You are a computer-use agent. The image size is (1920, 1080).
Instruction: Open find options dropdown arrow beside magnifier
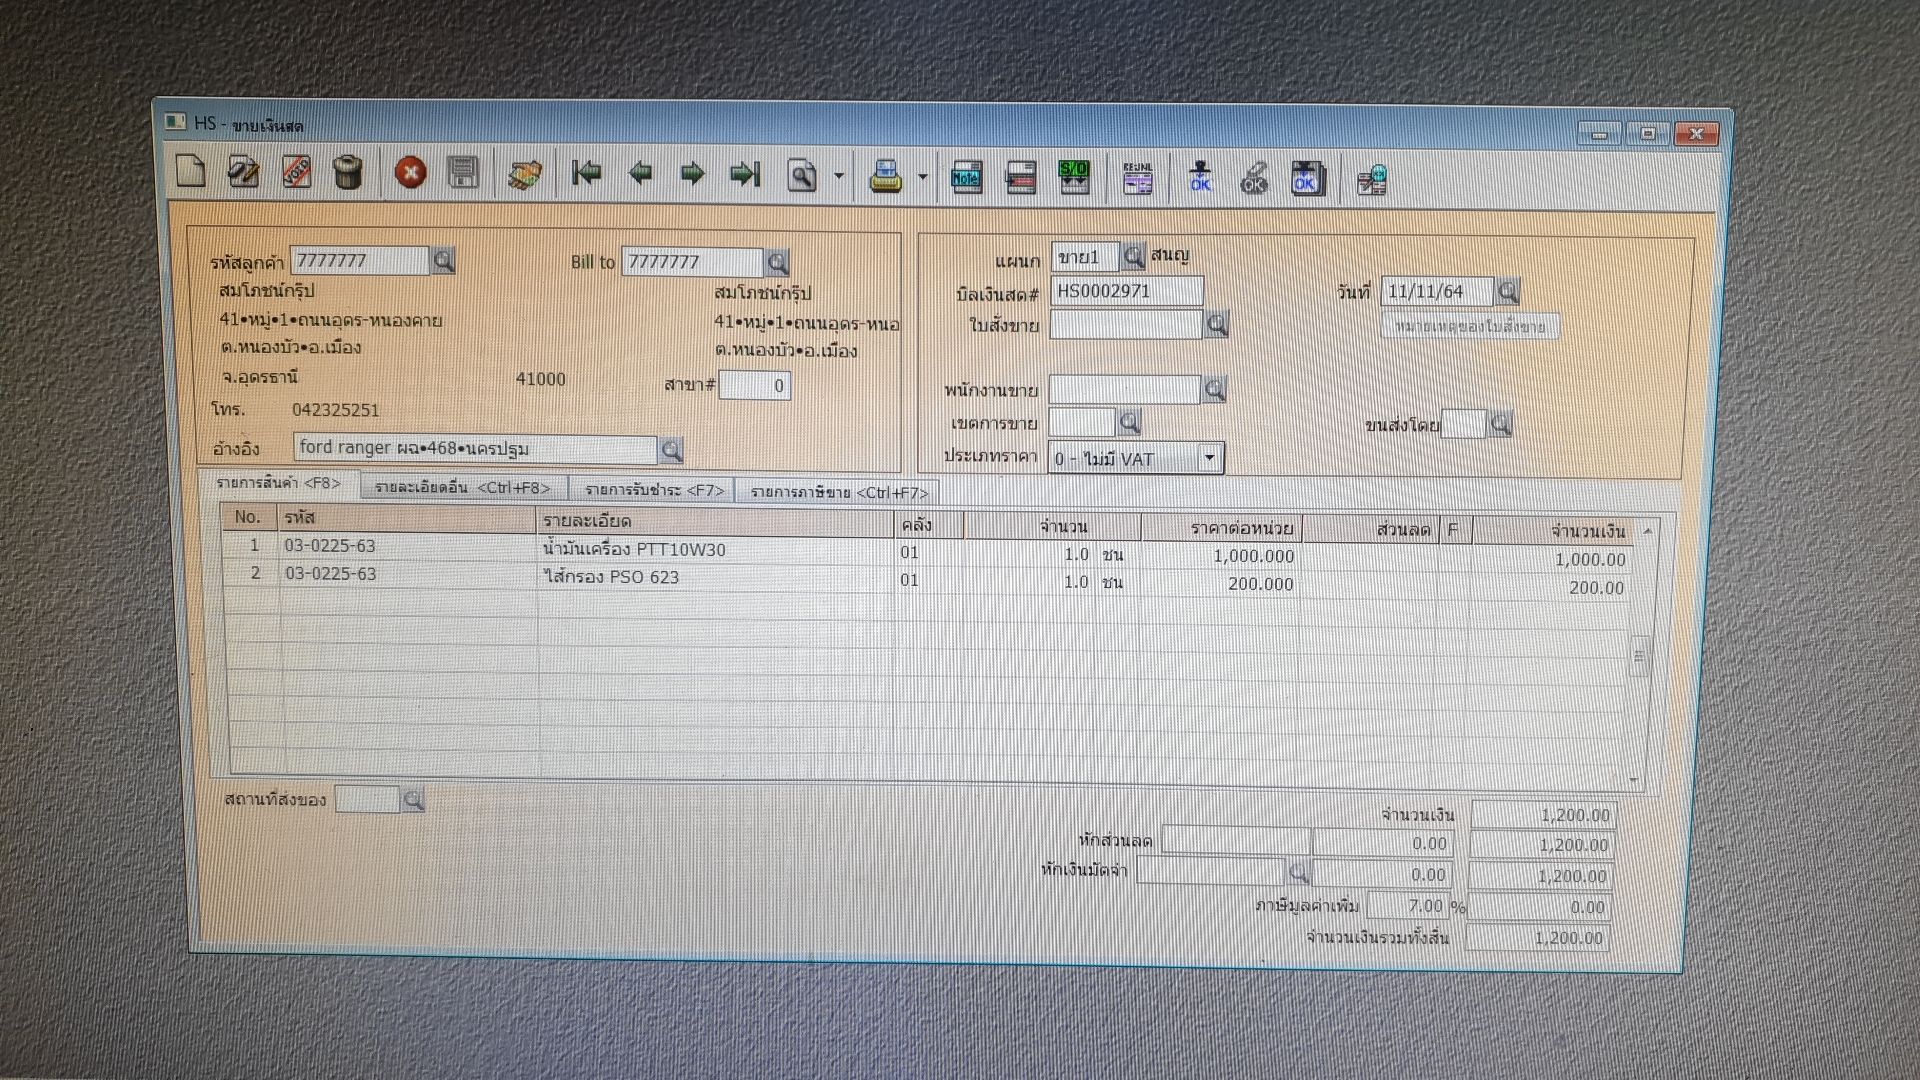[839, 177]
